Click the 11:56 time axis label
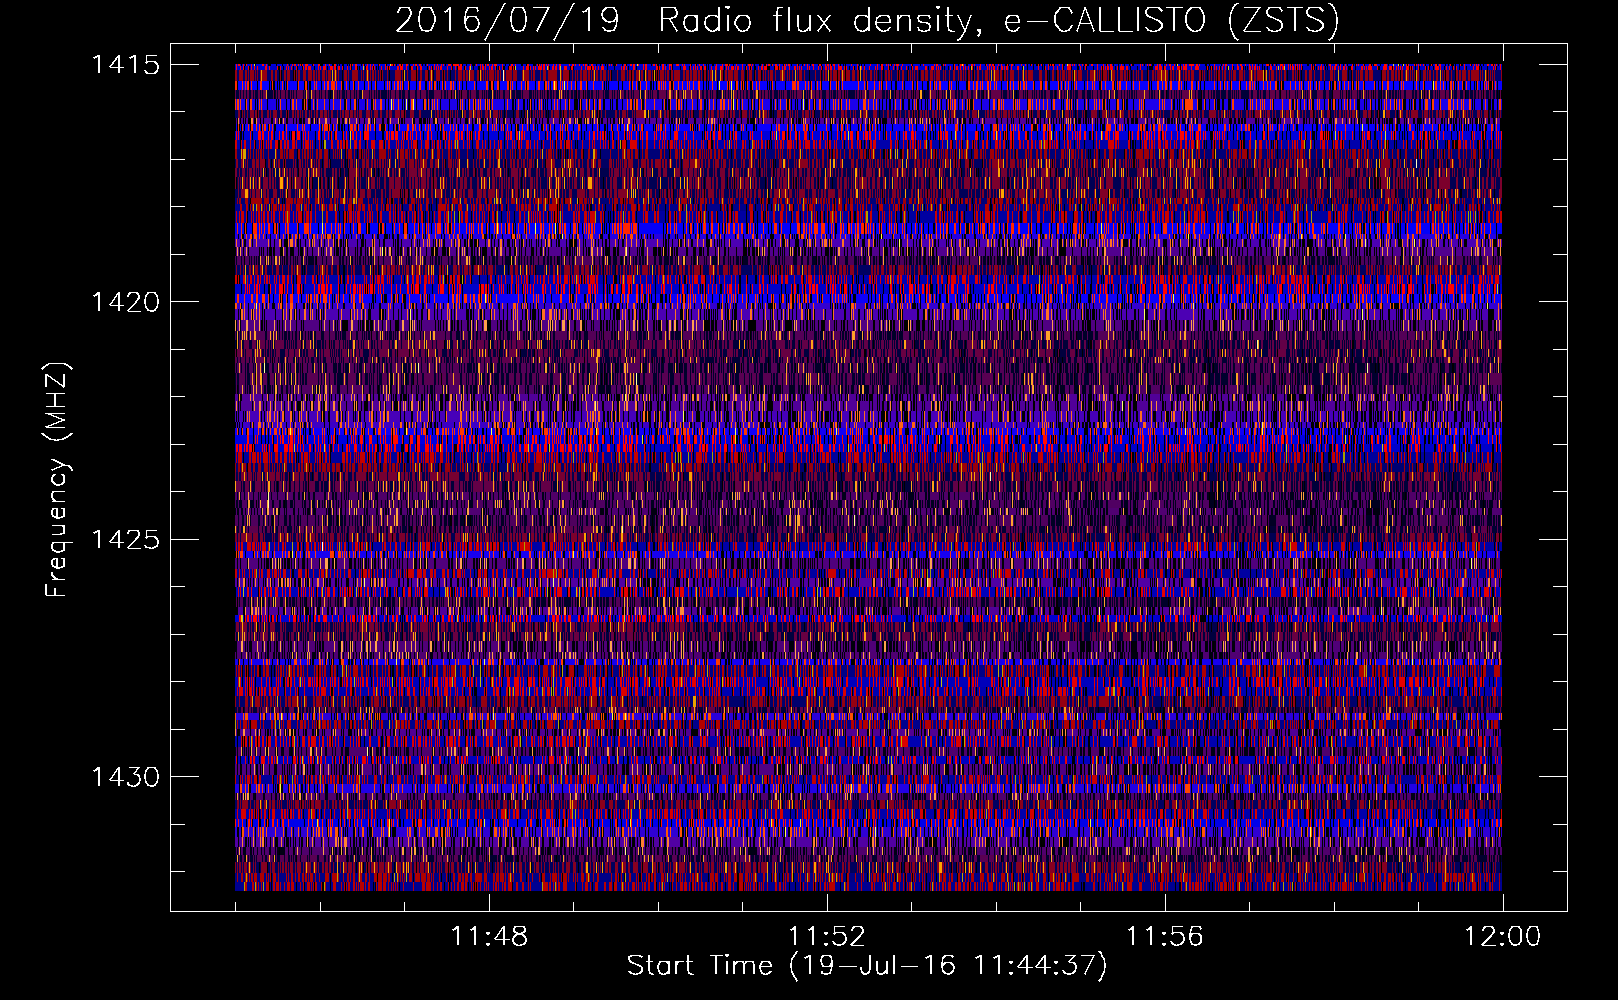Screen dimensions: 1618x1000 pos(1165,937)
